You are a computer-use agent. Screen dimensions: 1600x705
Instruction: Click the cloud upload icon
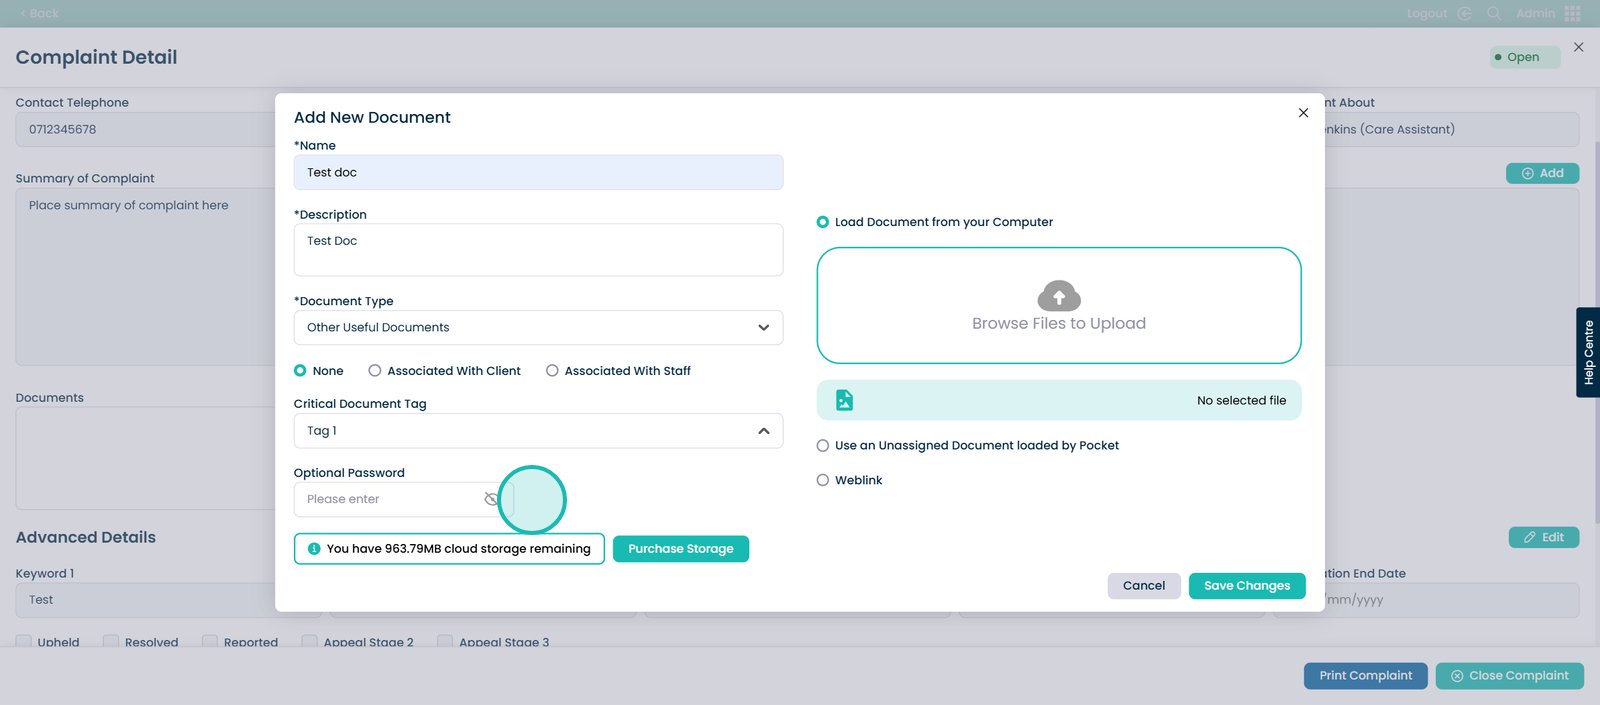1059,296
